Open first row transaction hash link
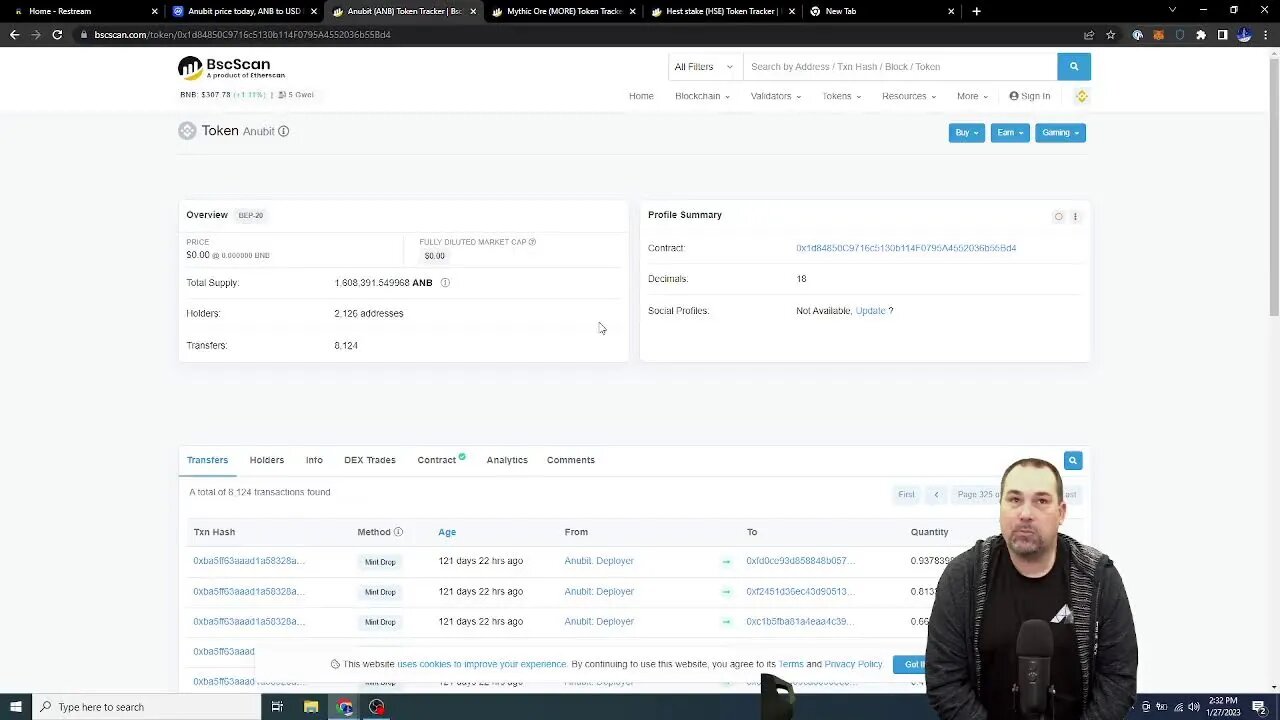 249,561
